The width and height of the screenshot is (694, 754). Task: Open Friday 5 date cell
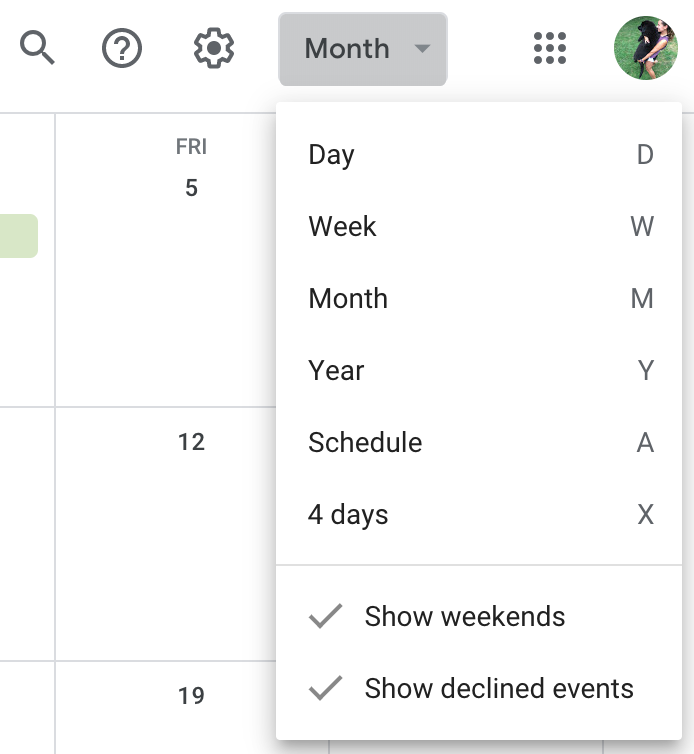point(165,300)
